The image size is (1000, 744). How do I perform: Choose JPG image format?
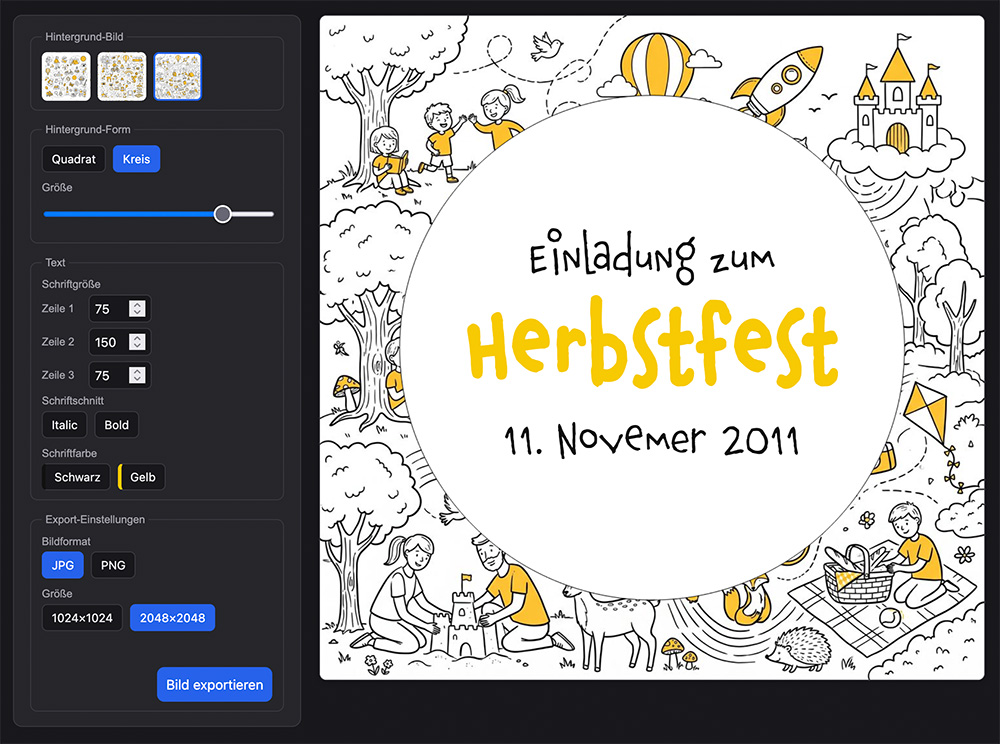62,565
